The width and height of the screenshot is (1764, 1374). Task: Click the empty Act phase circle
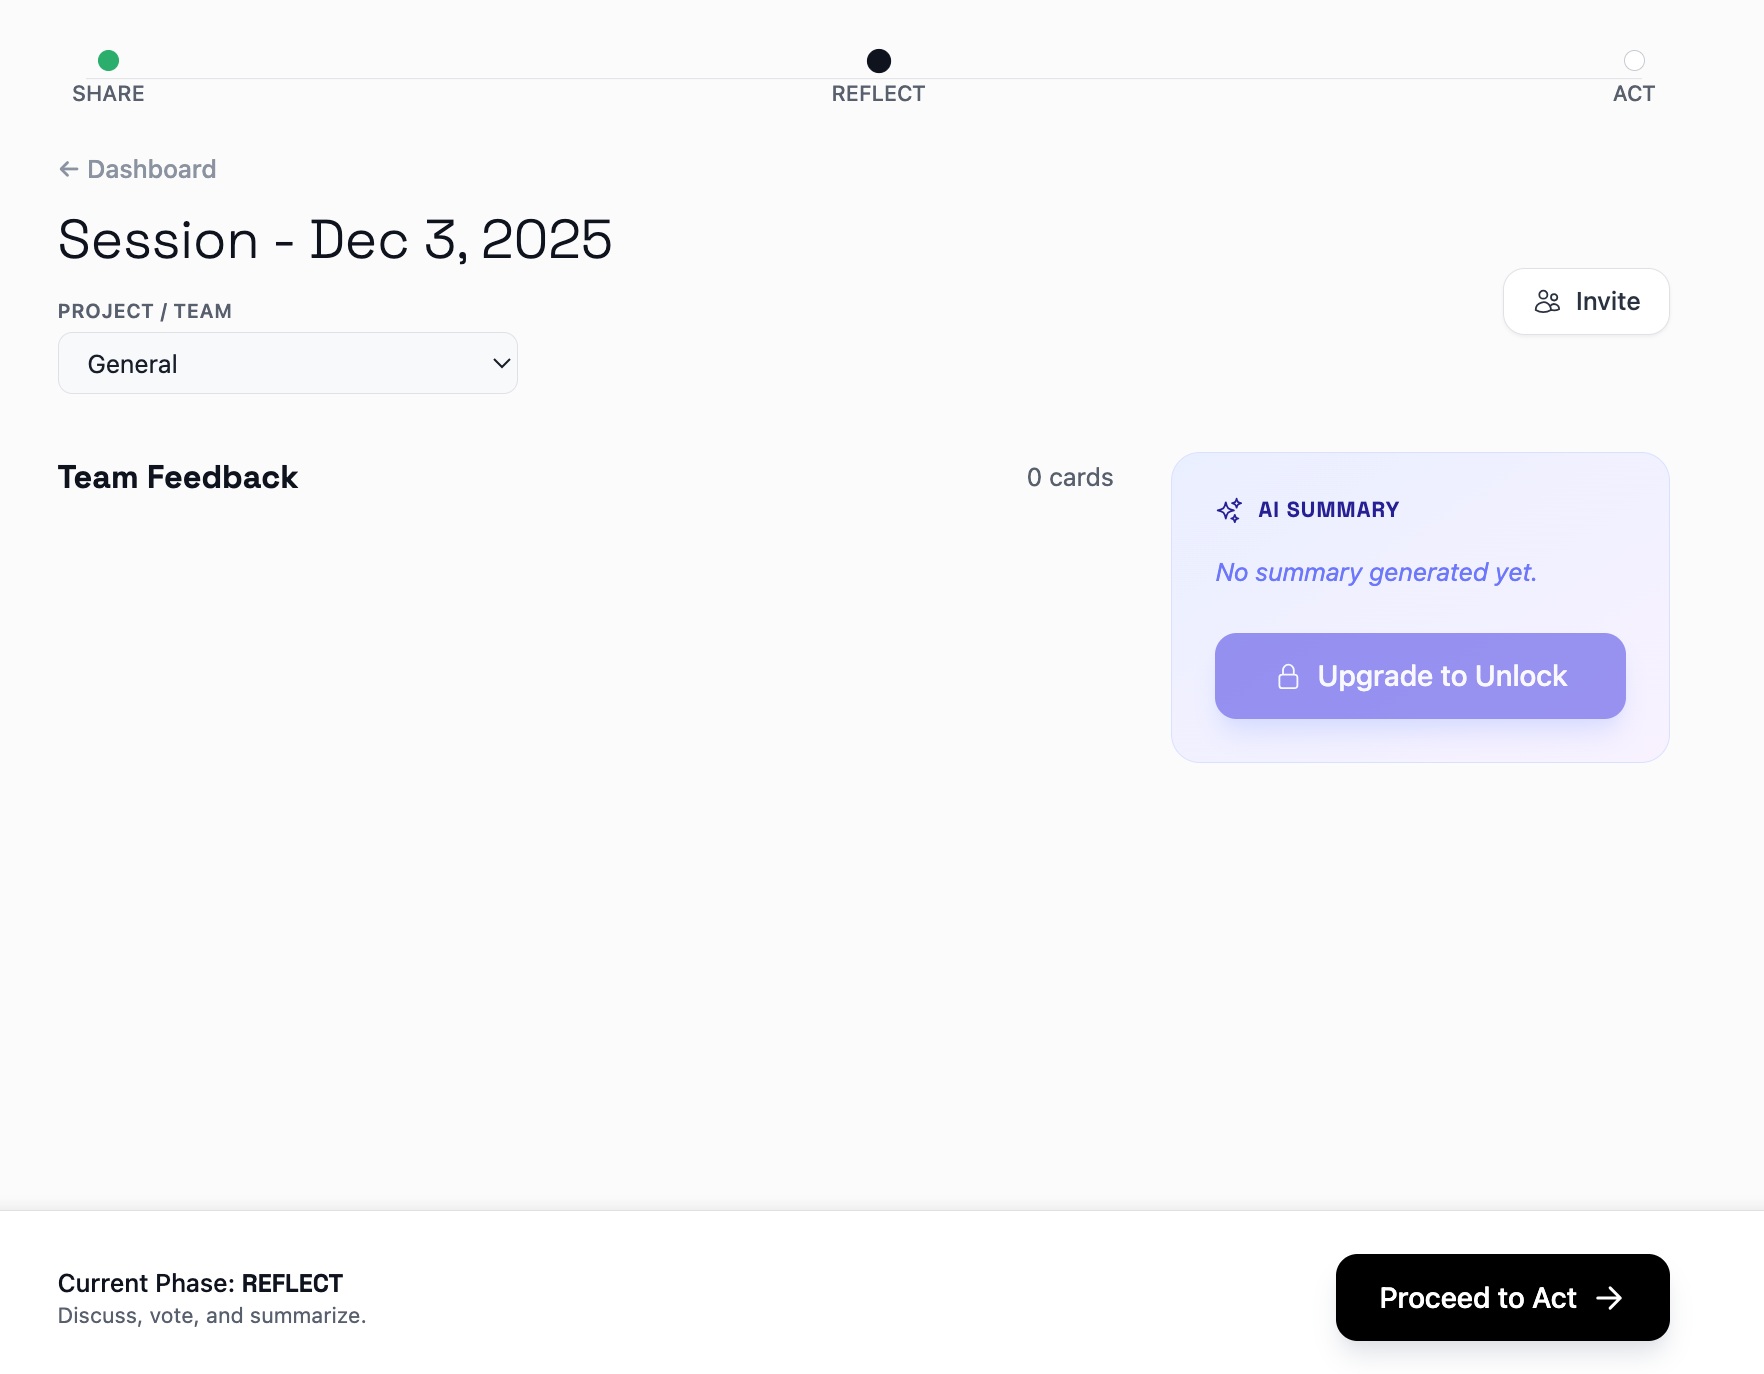point(1634,61)
